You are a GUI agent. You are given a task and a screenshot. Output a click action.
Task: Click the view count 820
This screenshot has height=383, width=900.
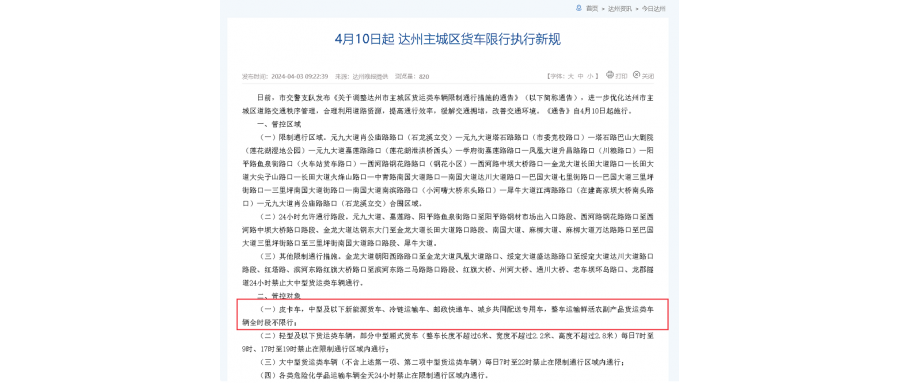point(424,76)
